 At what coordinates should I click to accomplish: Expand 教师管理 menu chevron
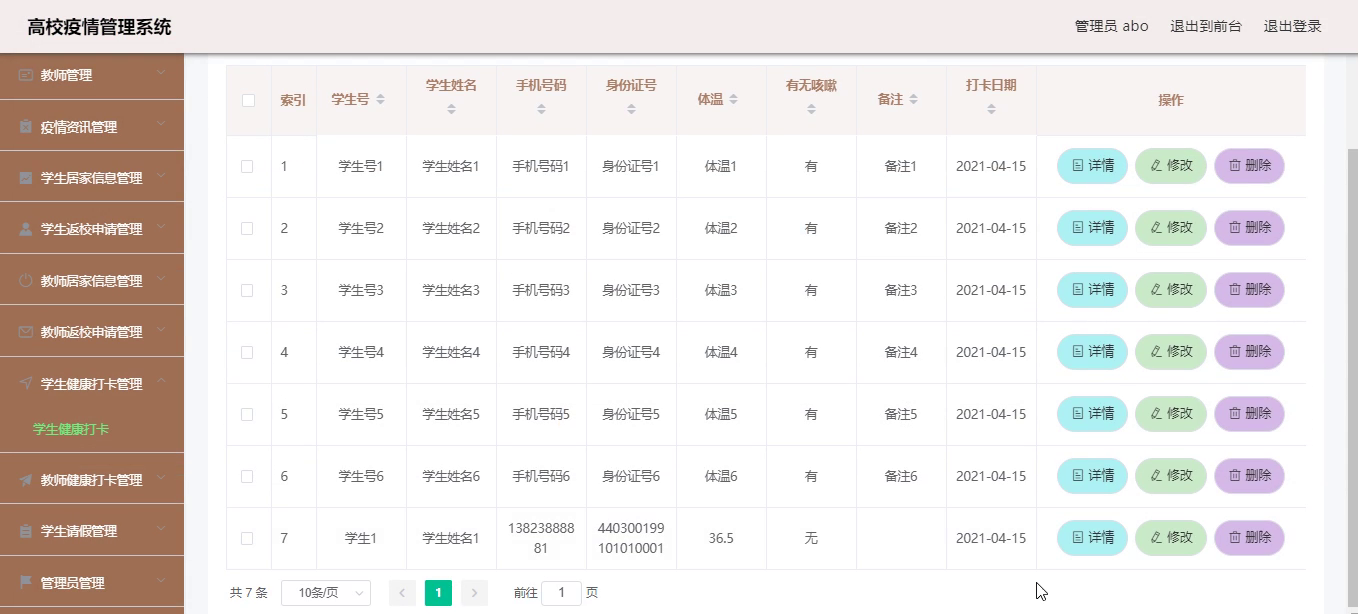[161, 74]
